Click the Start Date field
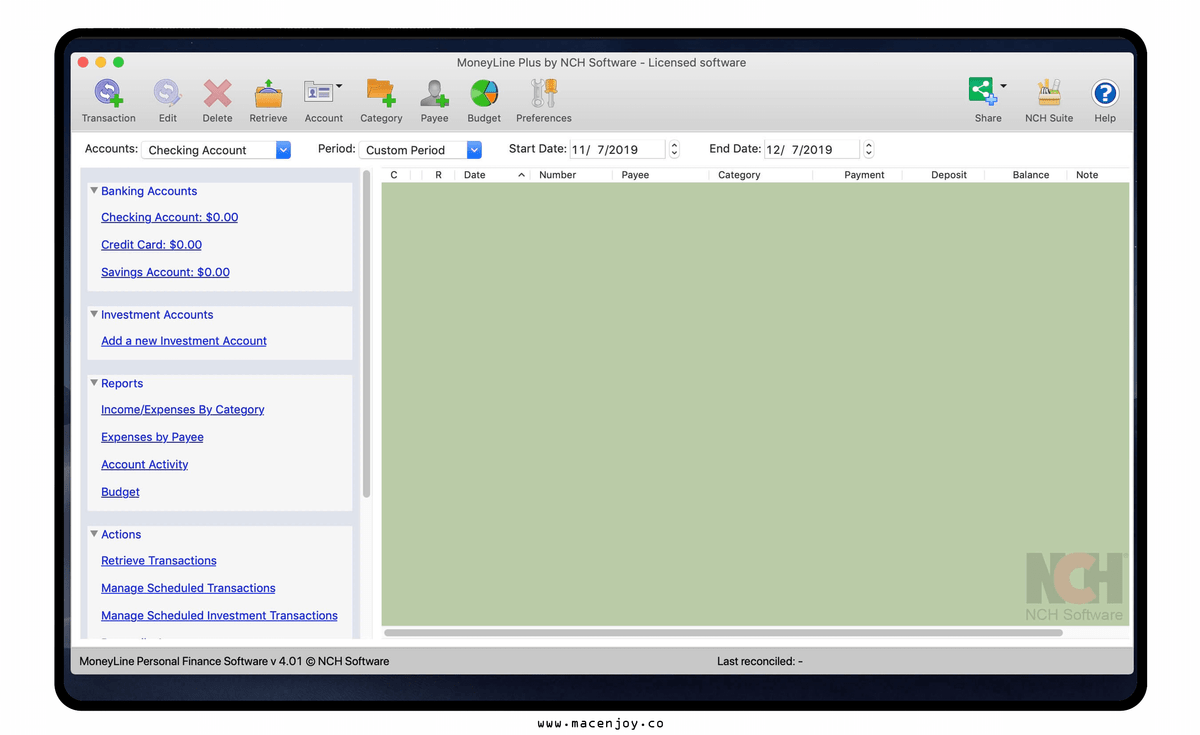Image resolution: width=1200 pixels, height=735 pixels. 617,150
